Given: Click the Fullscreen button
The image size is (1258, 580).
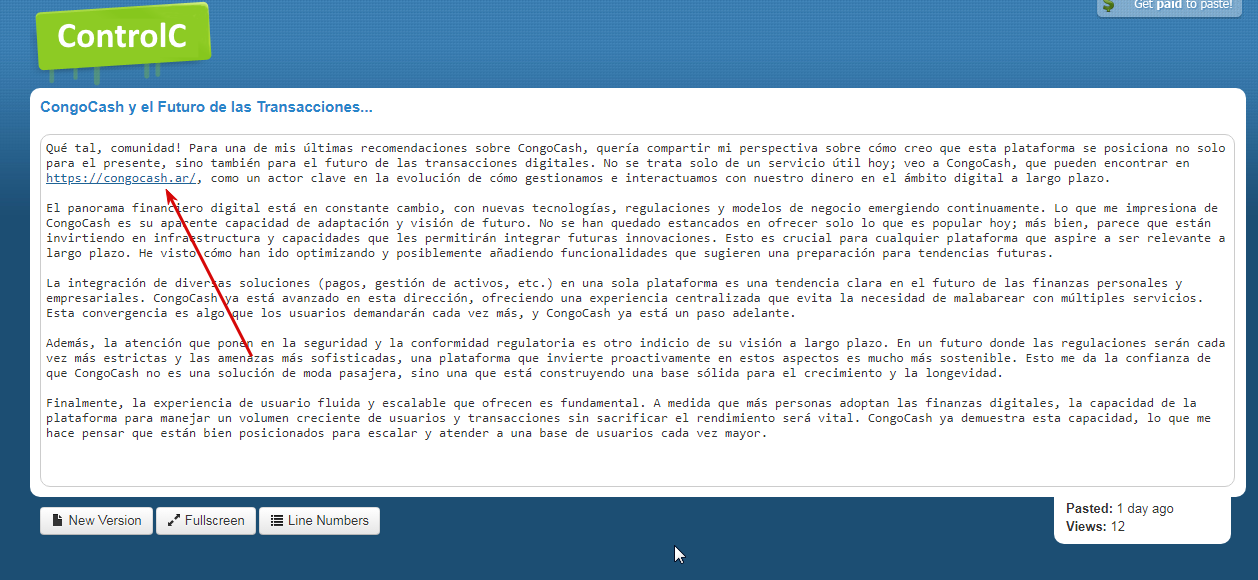Looking at the screenshot, I should click(206, 521).
